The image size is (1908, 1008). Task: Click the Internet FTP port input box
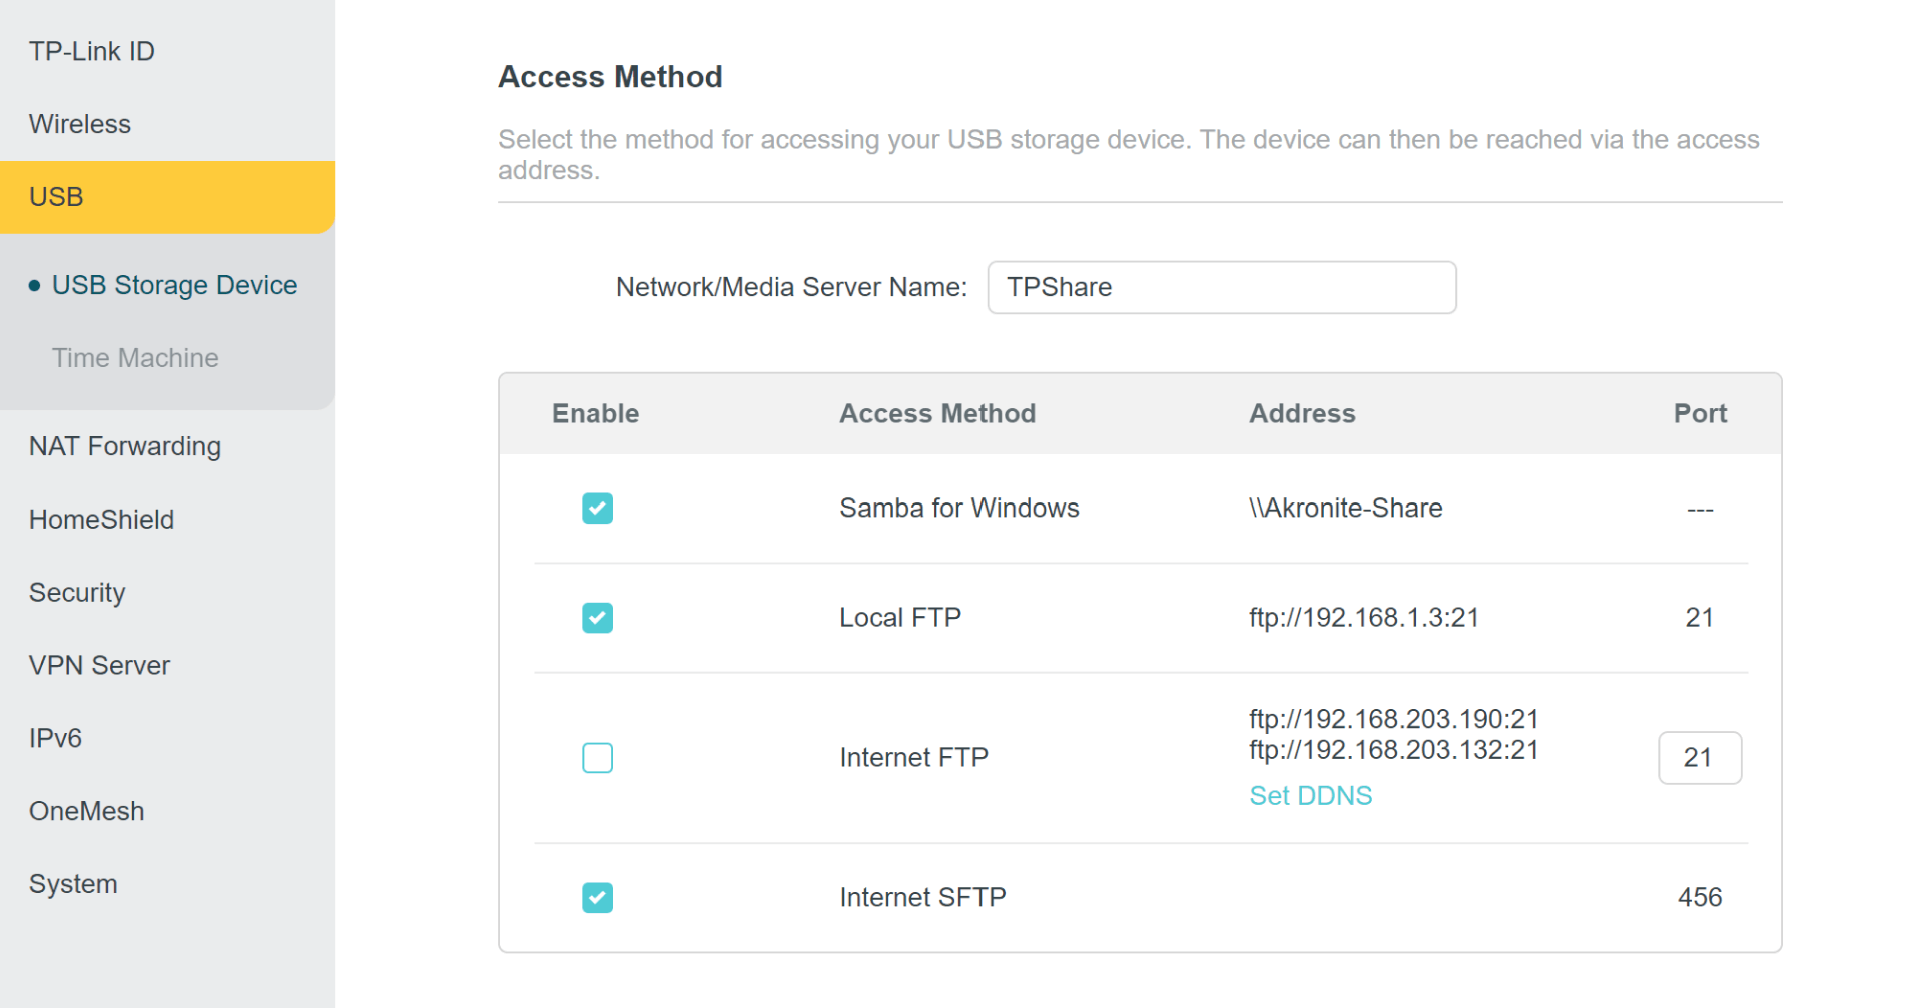pyautogui.click(x=1699, y=758)
